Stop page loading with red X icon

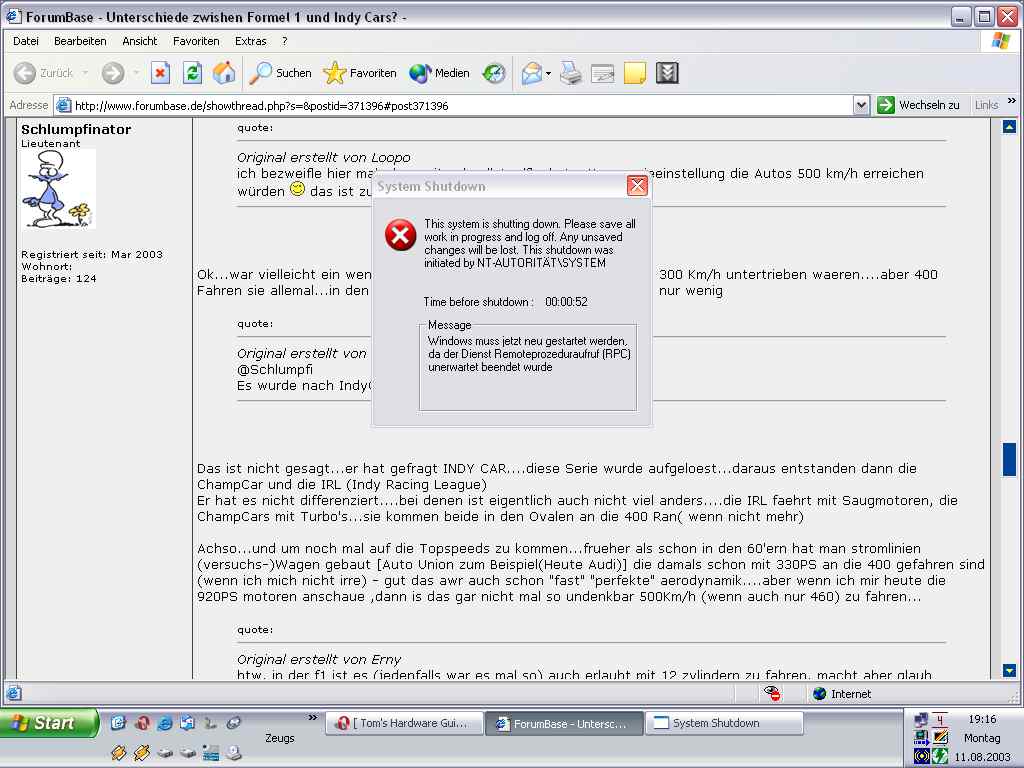[x=161, y=73]
